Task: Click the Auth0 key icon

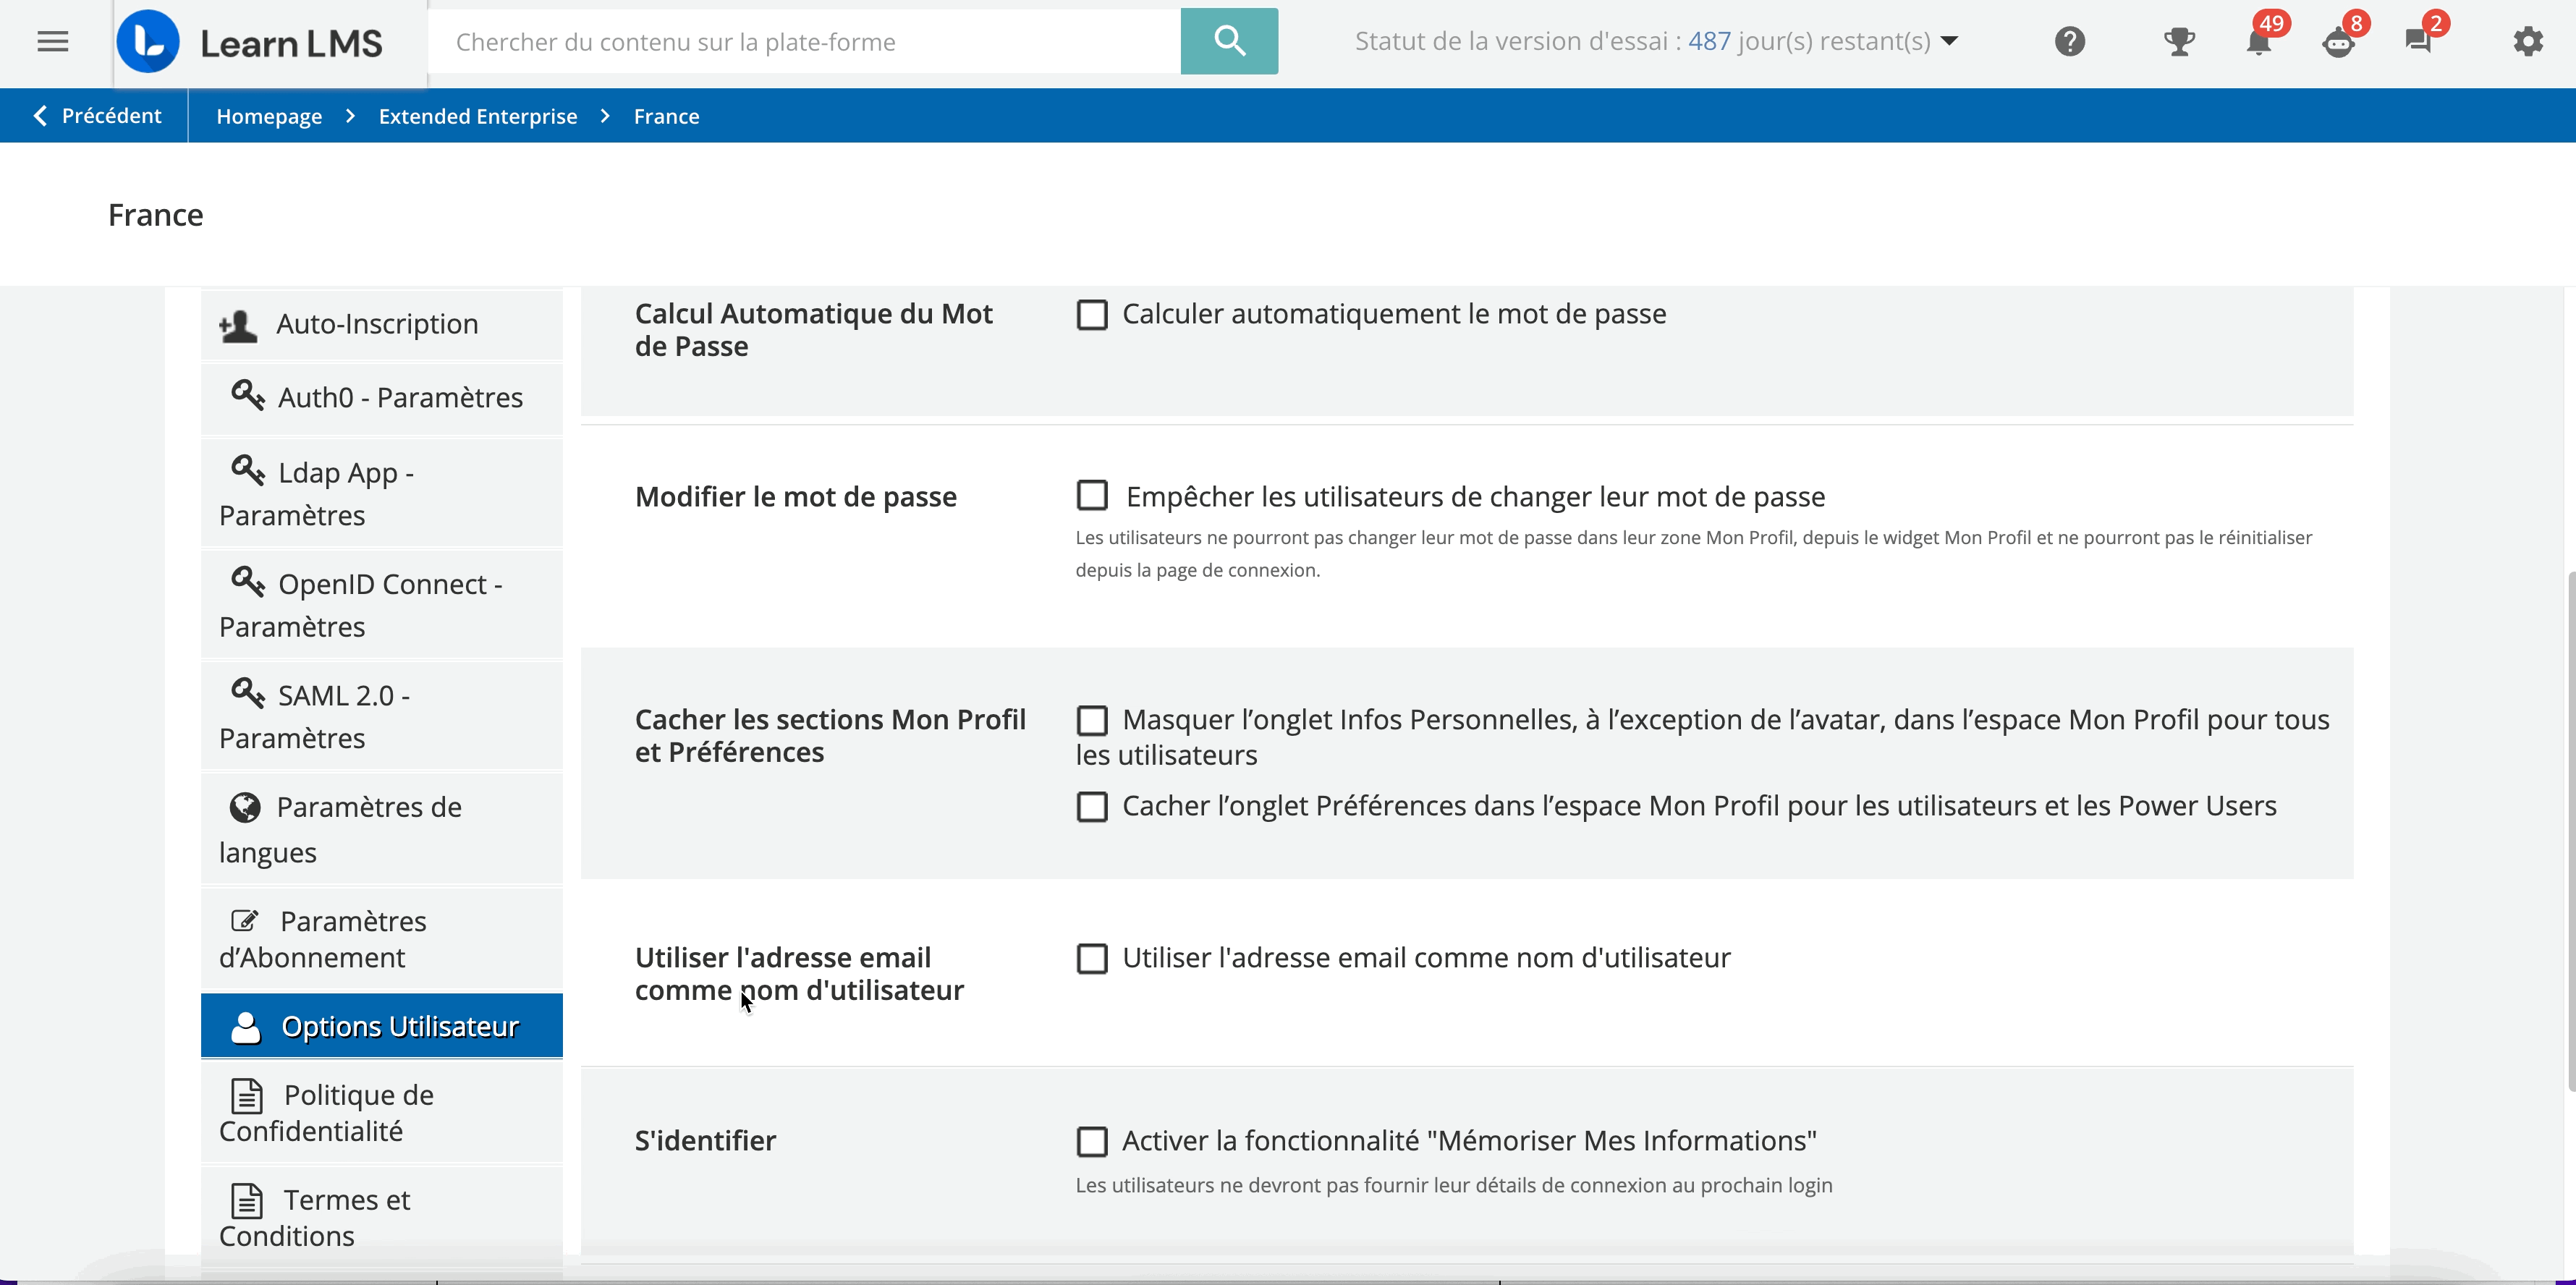Action: [x=247, y=395]
